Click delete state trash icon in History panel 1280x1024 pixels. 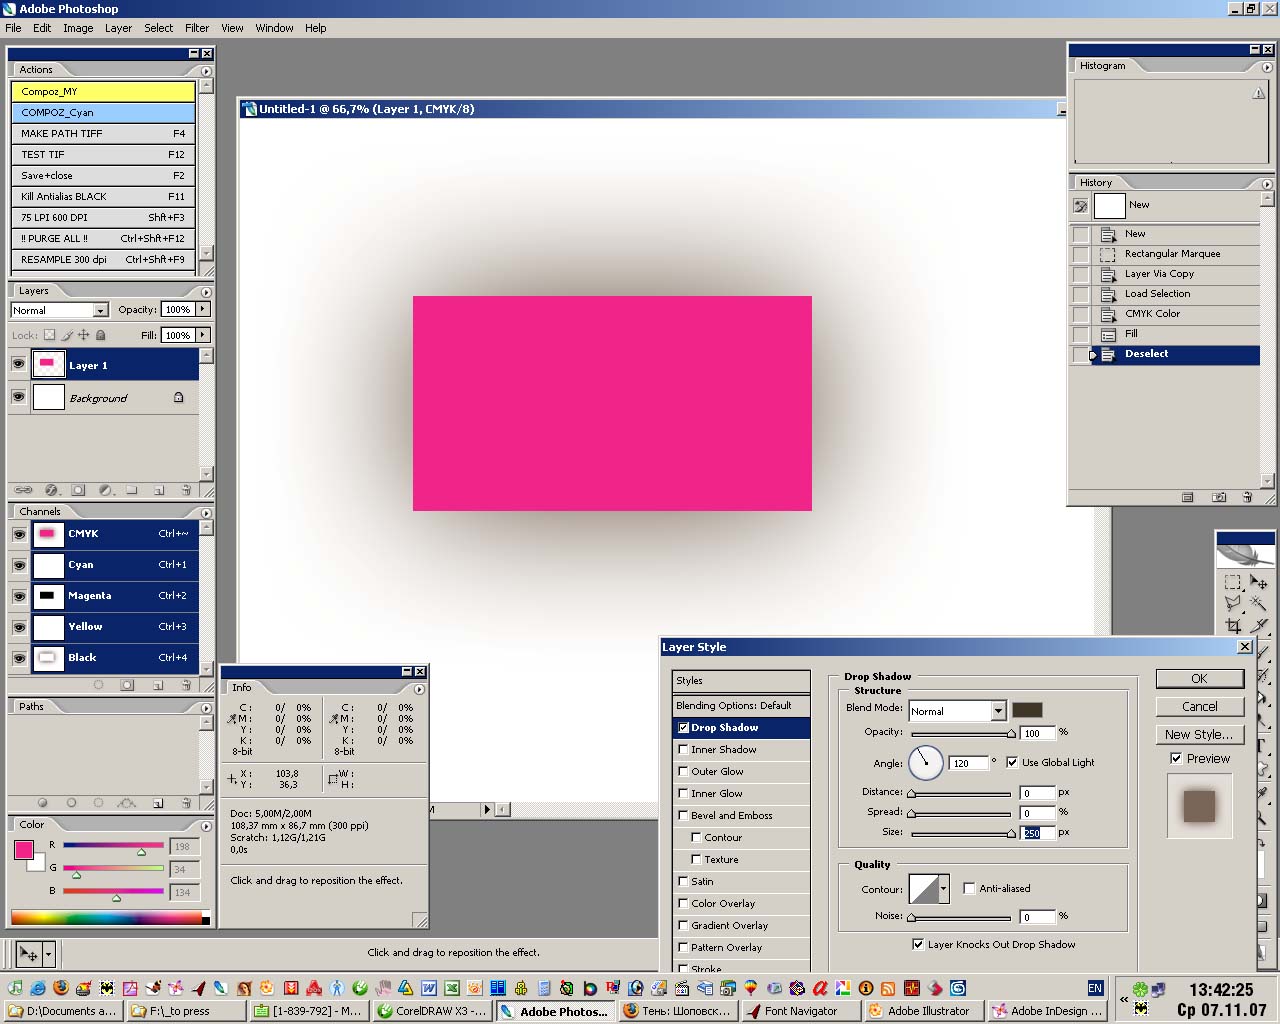pos(1247,497)
